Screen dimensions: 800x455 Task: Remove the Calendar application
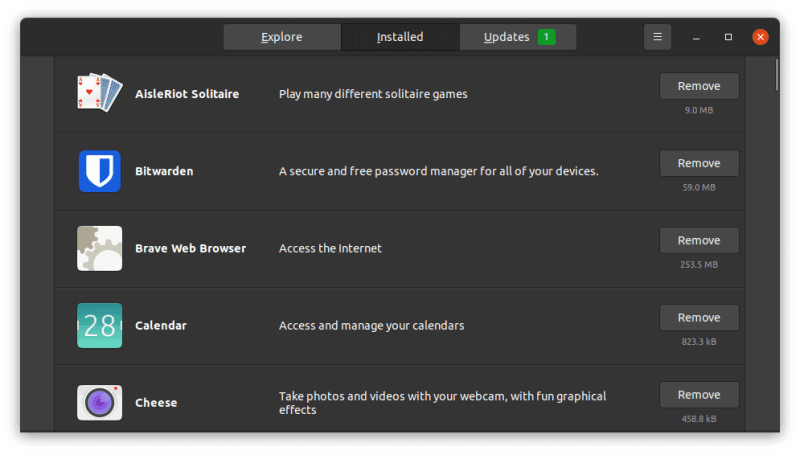[699, 317]
